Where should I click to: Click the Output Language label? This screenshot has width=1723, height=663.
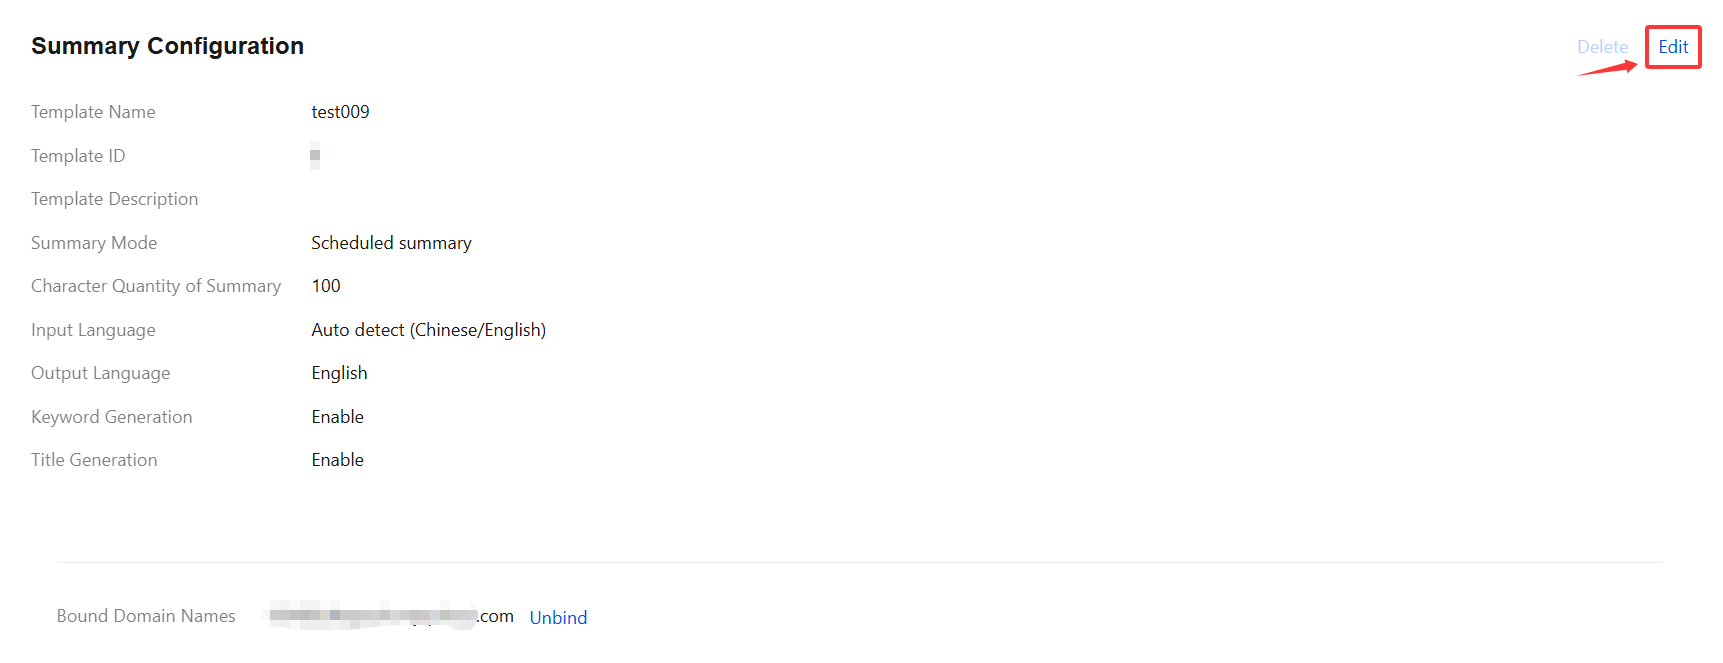tap(100, 373)
